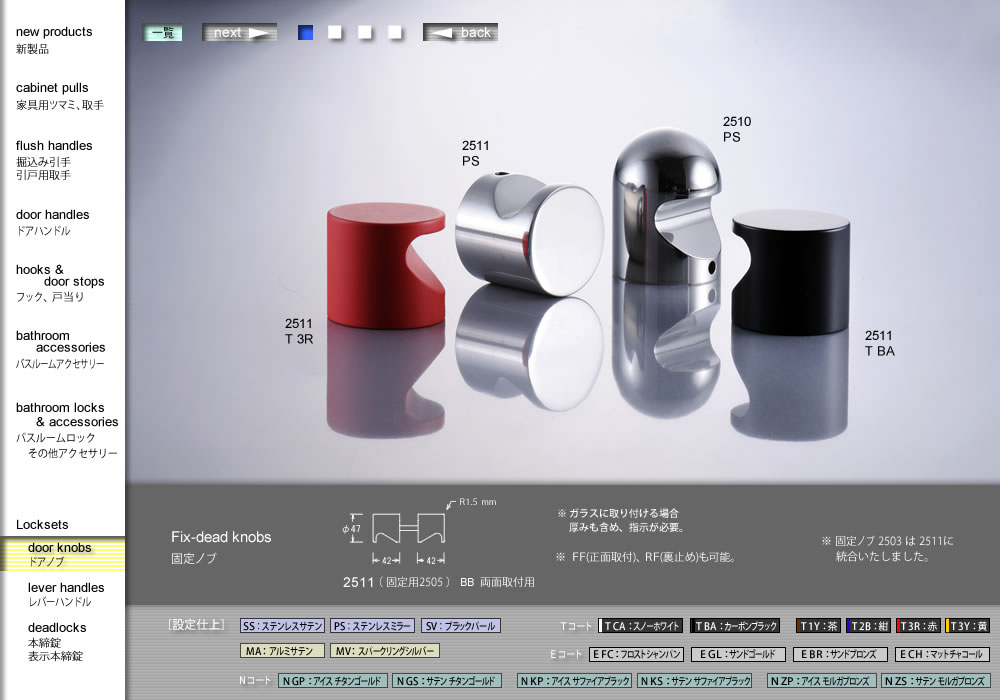Open bathroom locks & accessories category
The image size is (1000, 700).
coord(66,430)
